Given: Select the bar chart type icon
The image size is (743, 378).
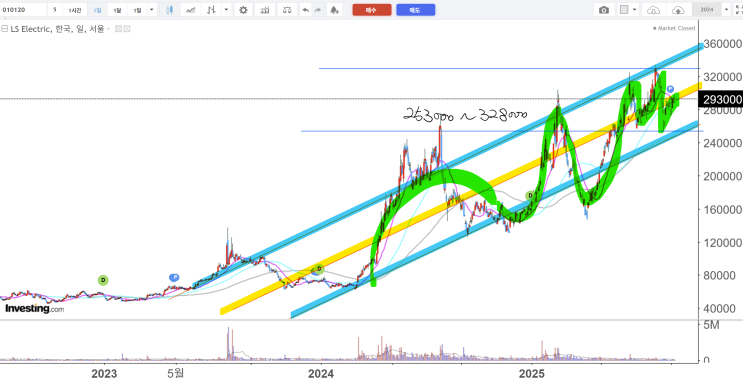Looking at the screenshot, I should [212, 10].
